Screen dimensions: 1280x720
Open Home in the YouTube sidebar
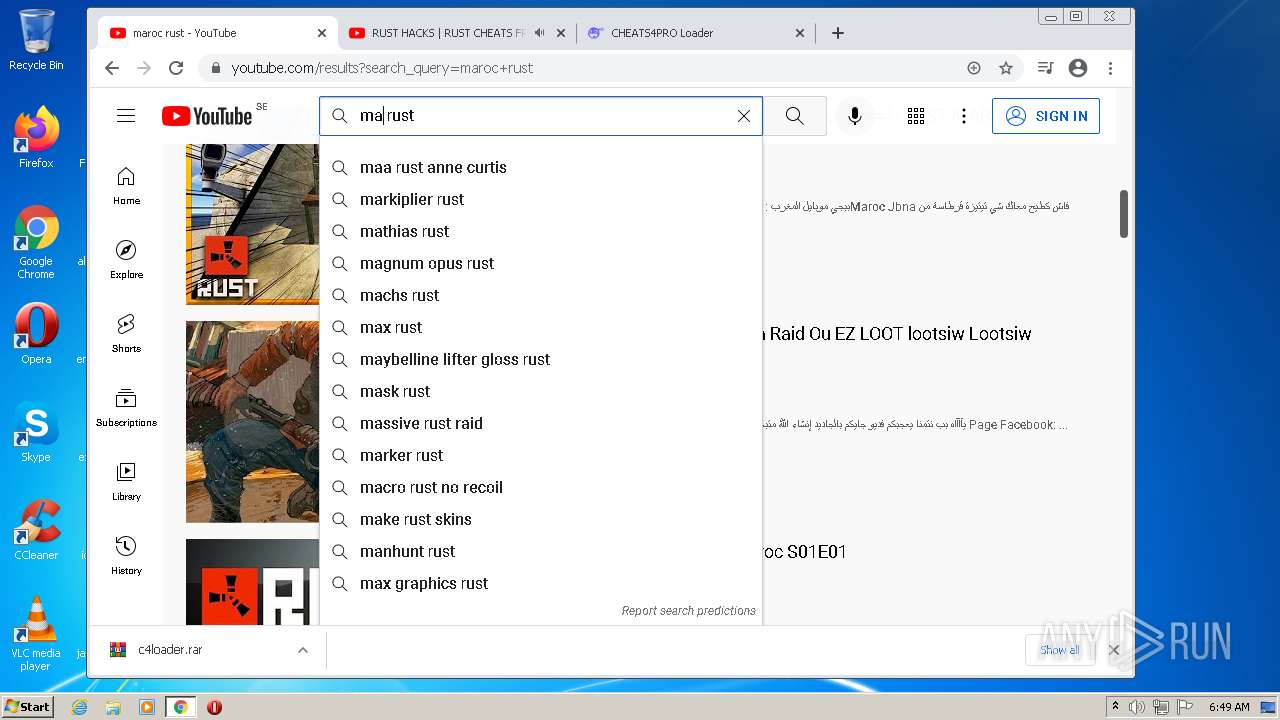127,186
